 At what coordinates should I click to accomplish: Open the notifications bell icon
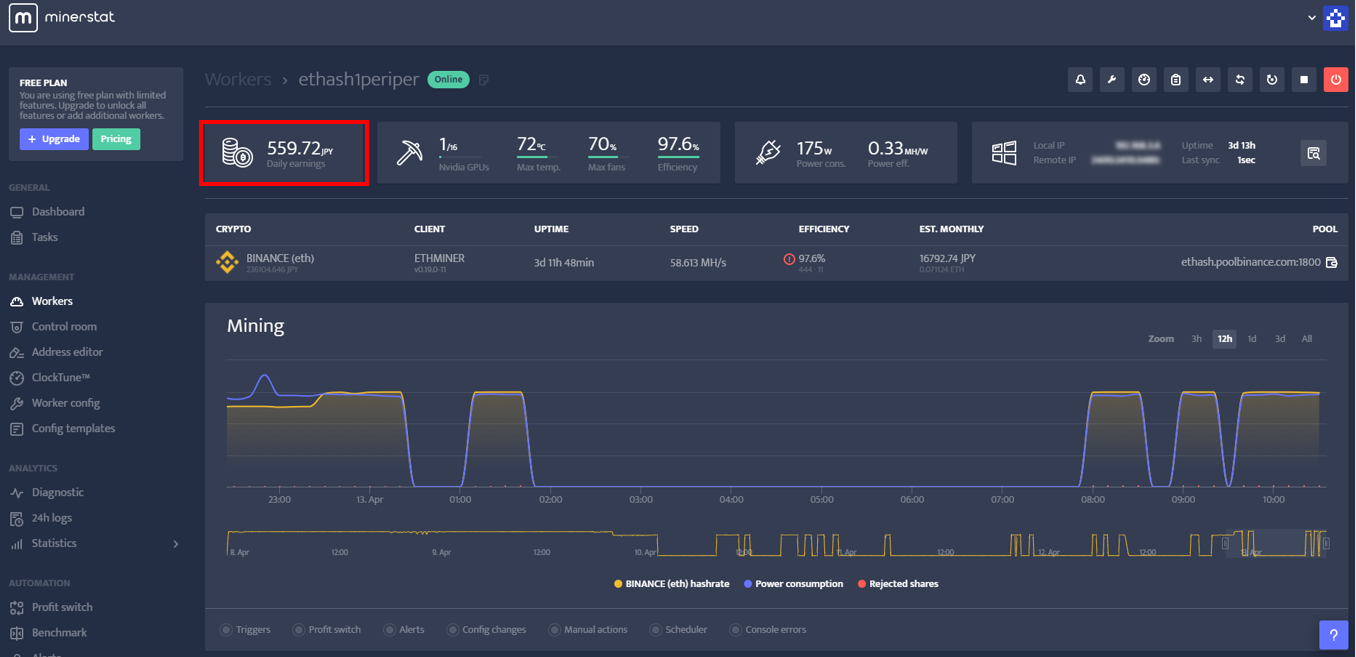[1080, 79]
